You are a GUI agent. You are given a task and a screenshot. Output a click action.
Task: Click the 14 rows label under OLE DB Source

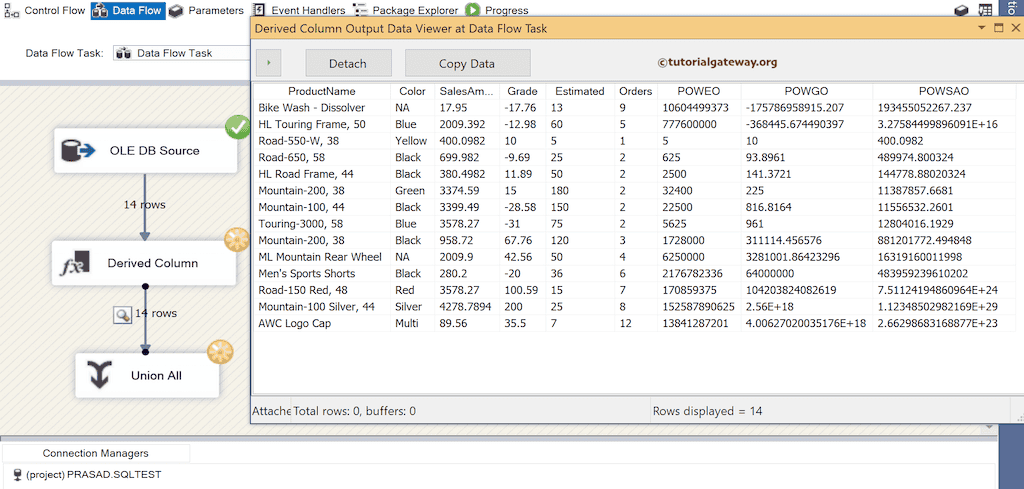pos(144,205)
